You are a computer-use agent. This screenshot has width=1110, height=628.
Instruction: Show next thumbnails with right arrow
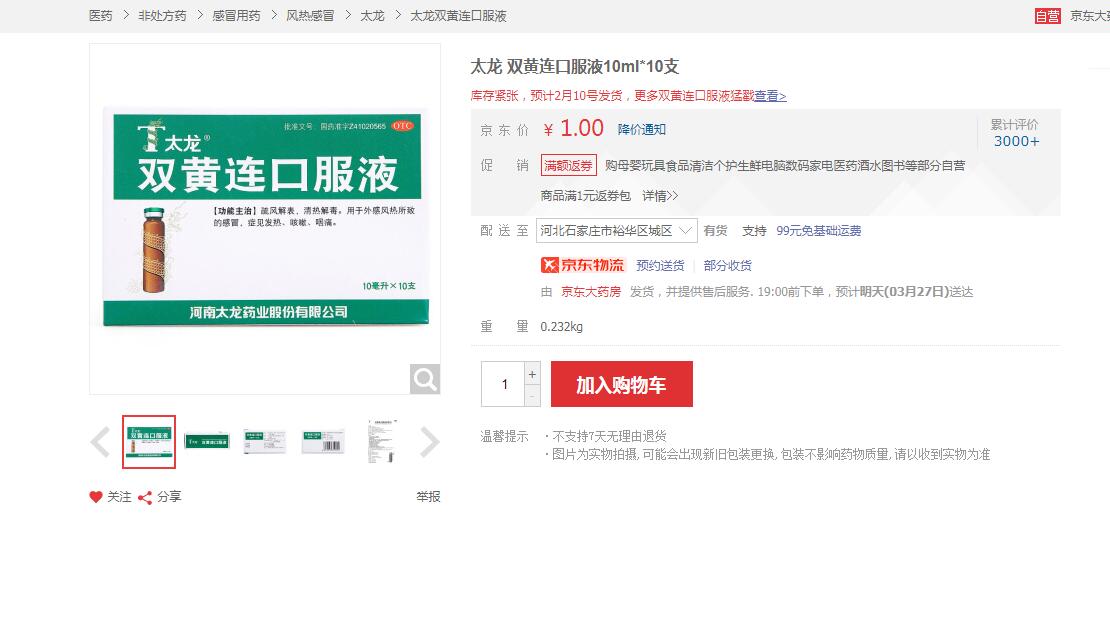(430, 443)
